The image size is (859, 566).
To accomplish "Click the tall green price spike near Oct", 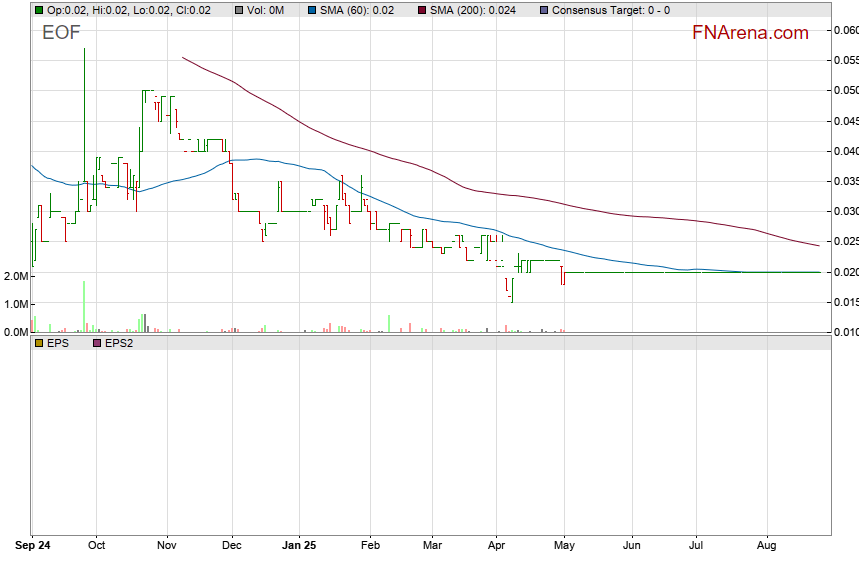I will [x=84, y=120].
